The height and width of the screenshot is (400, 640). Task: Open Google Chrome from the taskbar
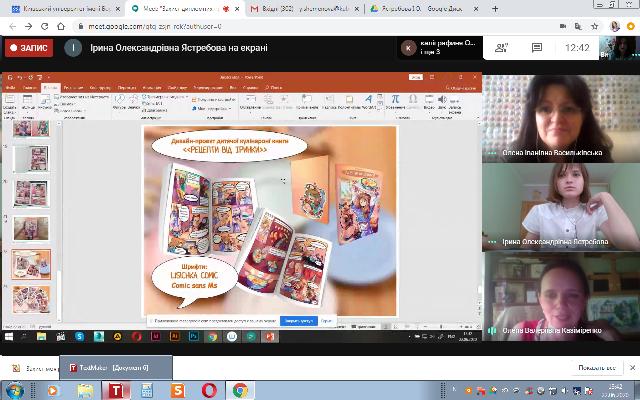click(240, 390)
